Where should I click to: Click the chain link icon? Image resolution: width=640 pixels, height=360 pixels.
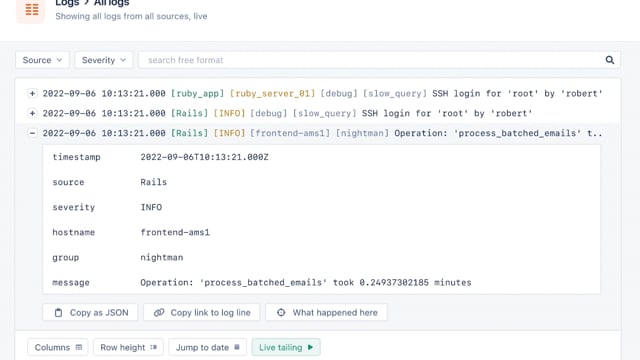coord(159,313)
